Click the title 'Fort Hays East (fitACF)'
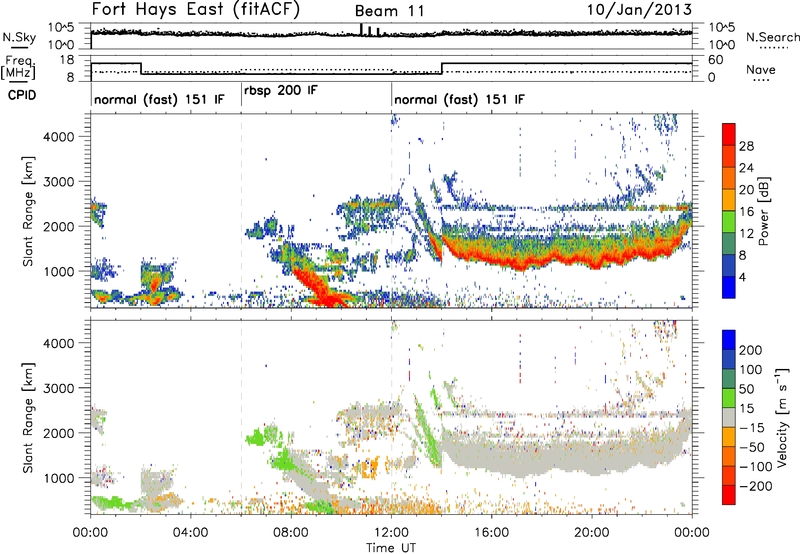 coord(196,9)
